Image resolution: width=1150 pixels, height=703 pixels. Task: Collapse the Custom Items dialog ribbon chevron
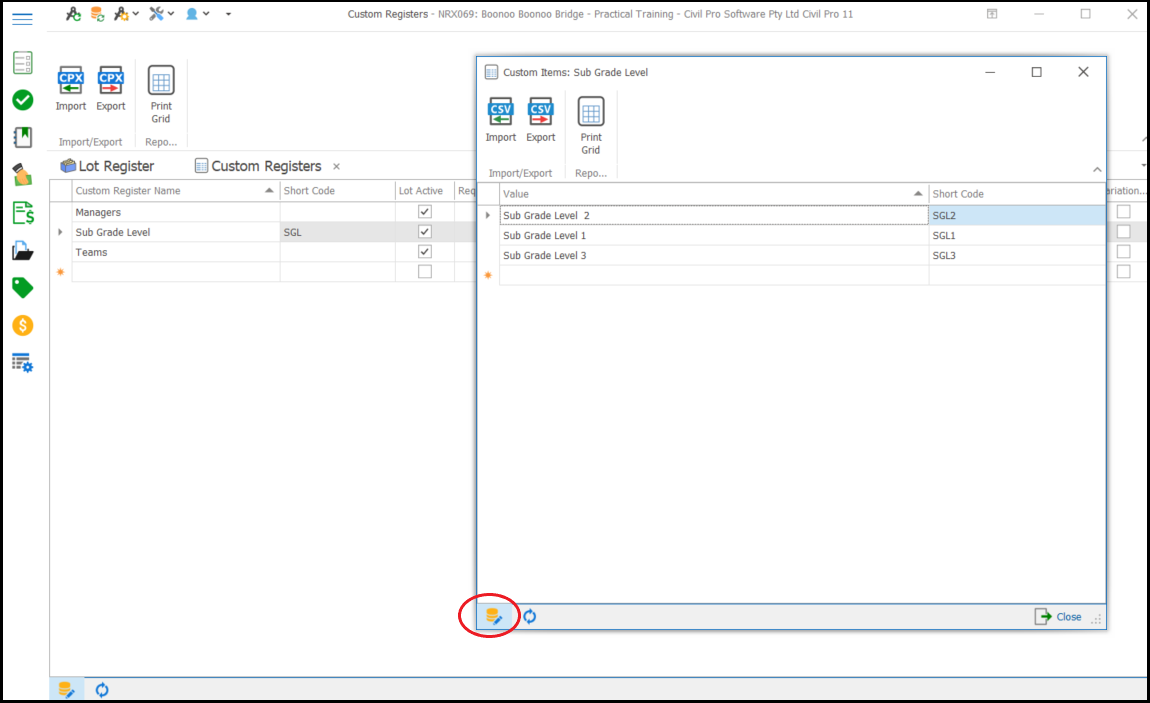coord(1097,170)
